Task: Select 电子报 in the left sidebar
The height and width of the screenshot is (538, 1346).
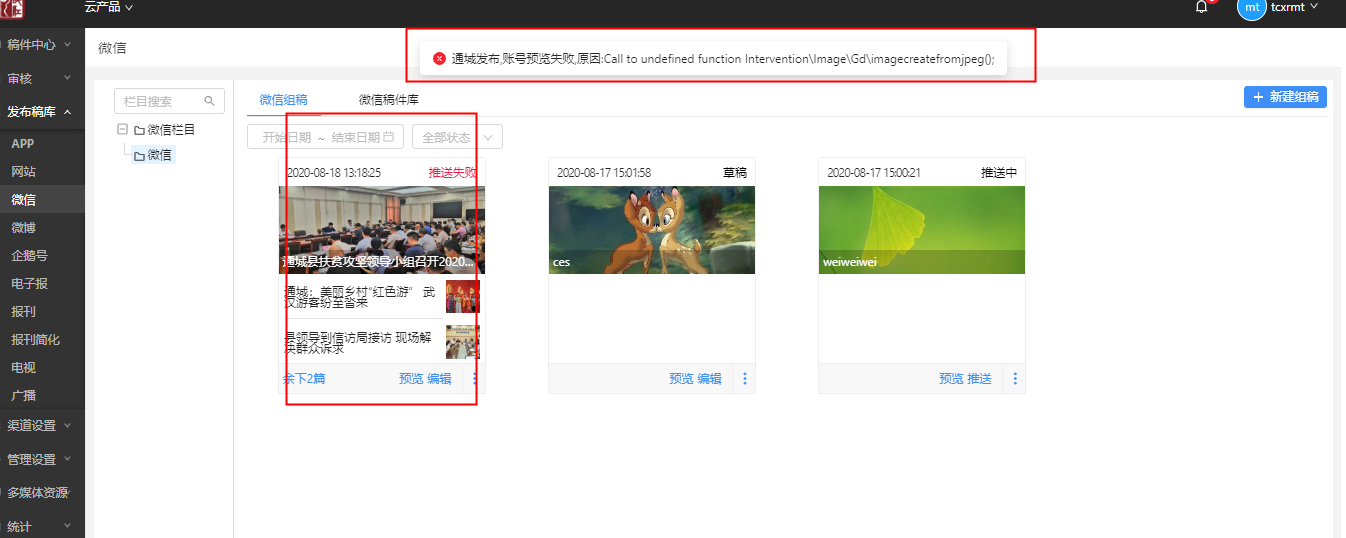Action: pos(29,284)
